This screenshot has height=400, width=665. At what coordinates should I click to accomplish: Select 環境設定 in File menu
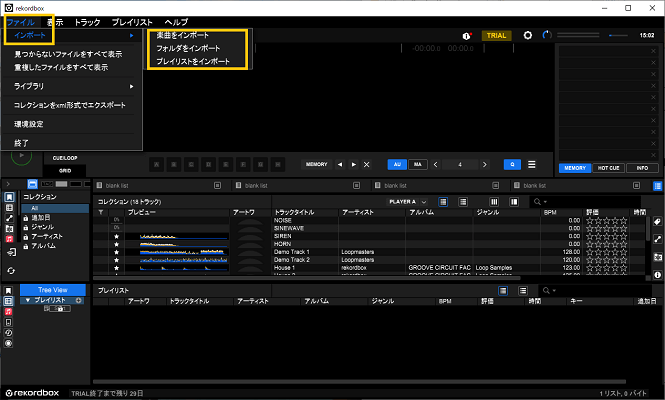(29, 124)
